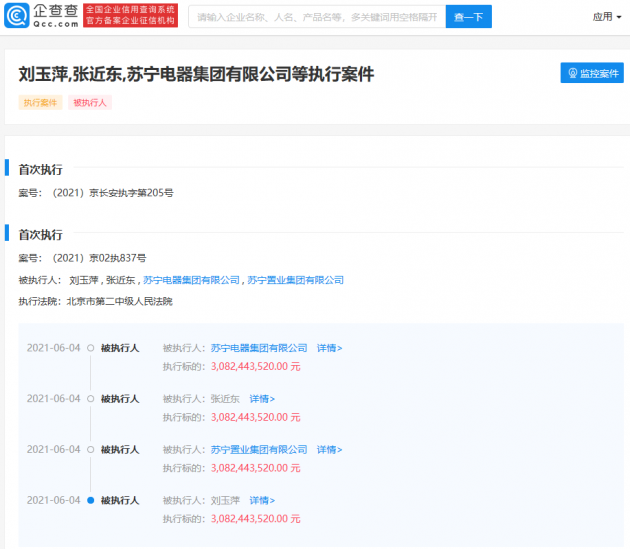Click case number (2021)京02执837号
Image resolution: width=630 pixels, height=549 pixels.
(99, 258)
